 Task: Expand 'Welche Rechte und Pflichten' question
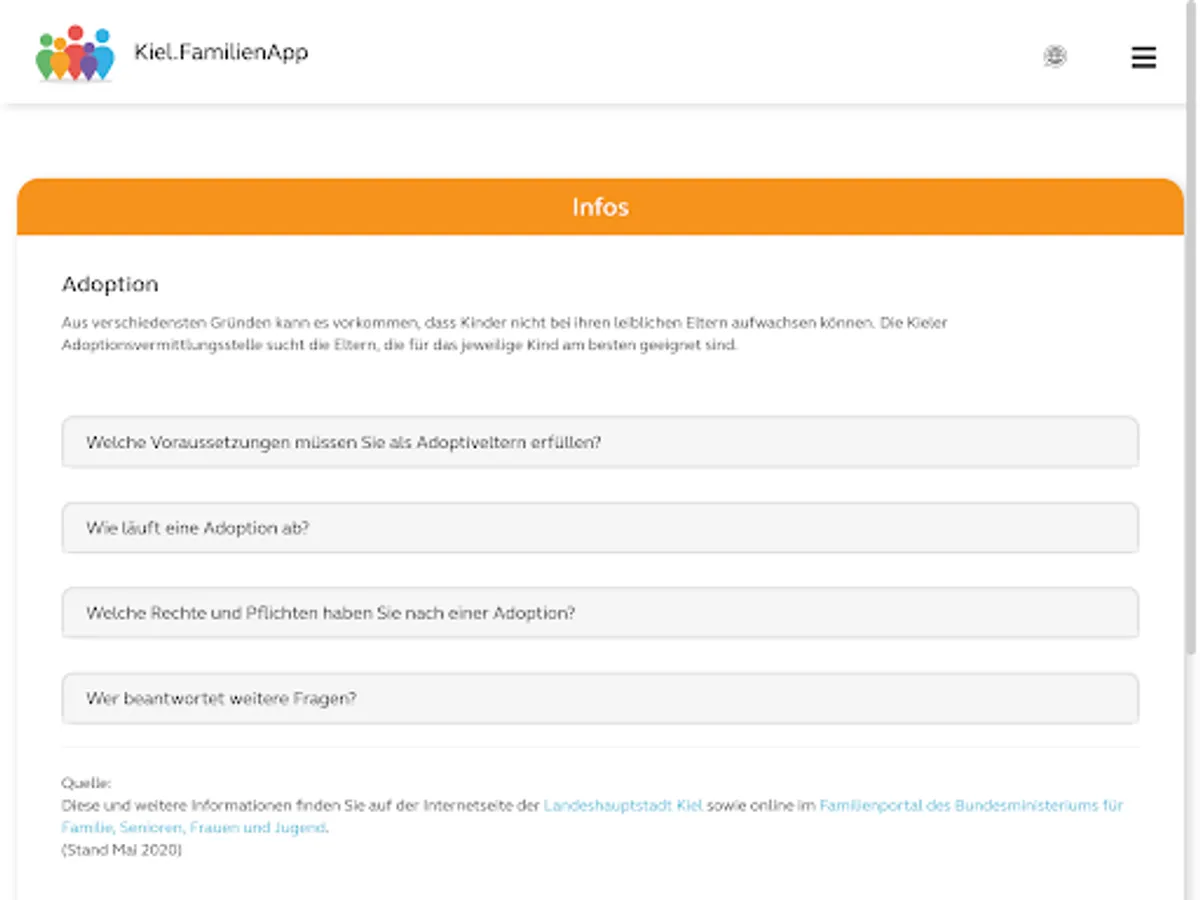tap(600, 613)
